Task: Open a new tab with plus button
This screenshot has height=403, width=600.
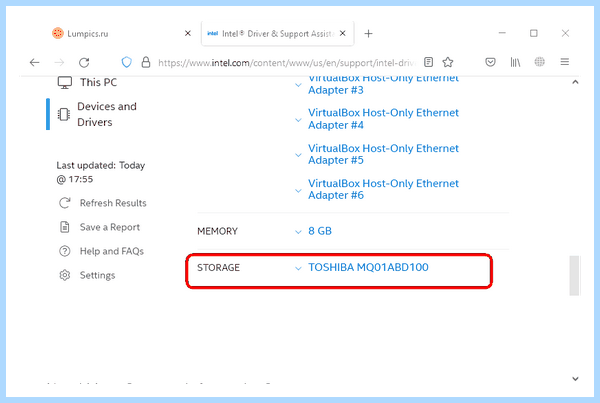Action: (x=368, y=34)
